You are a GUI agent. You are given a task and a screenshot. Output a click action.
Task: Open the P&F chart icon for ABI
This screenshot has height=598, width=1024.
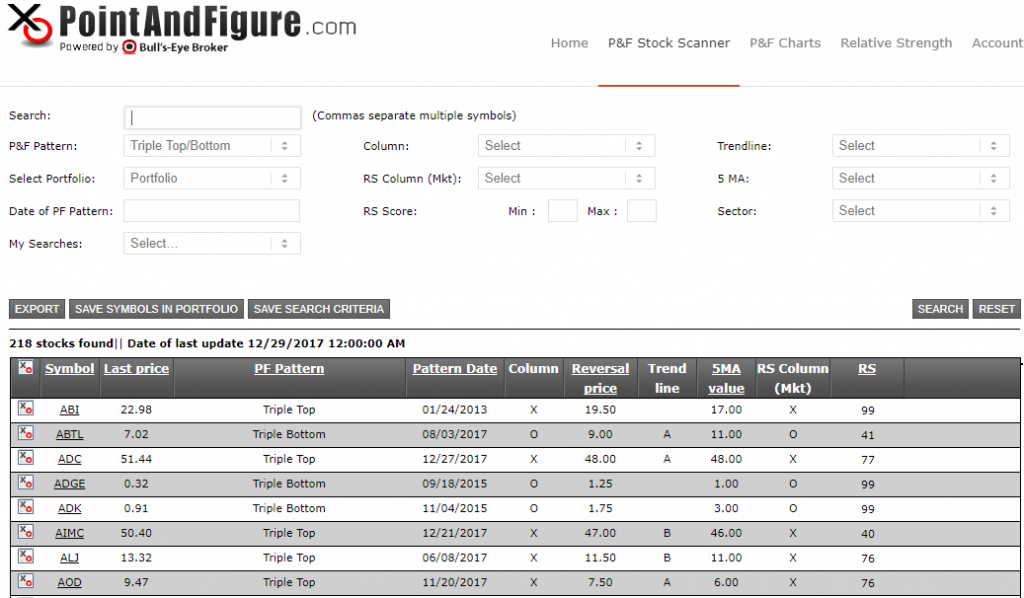point(23,410)
